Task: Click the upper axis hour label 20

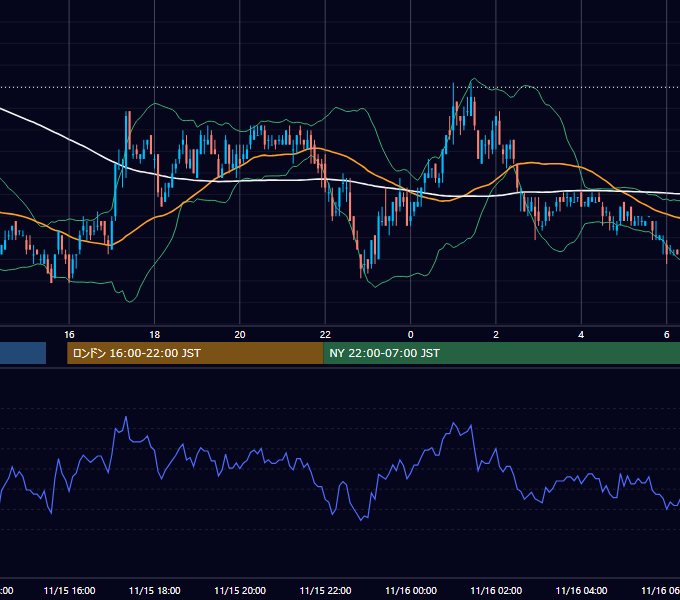Action: coord(240,335)
